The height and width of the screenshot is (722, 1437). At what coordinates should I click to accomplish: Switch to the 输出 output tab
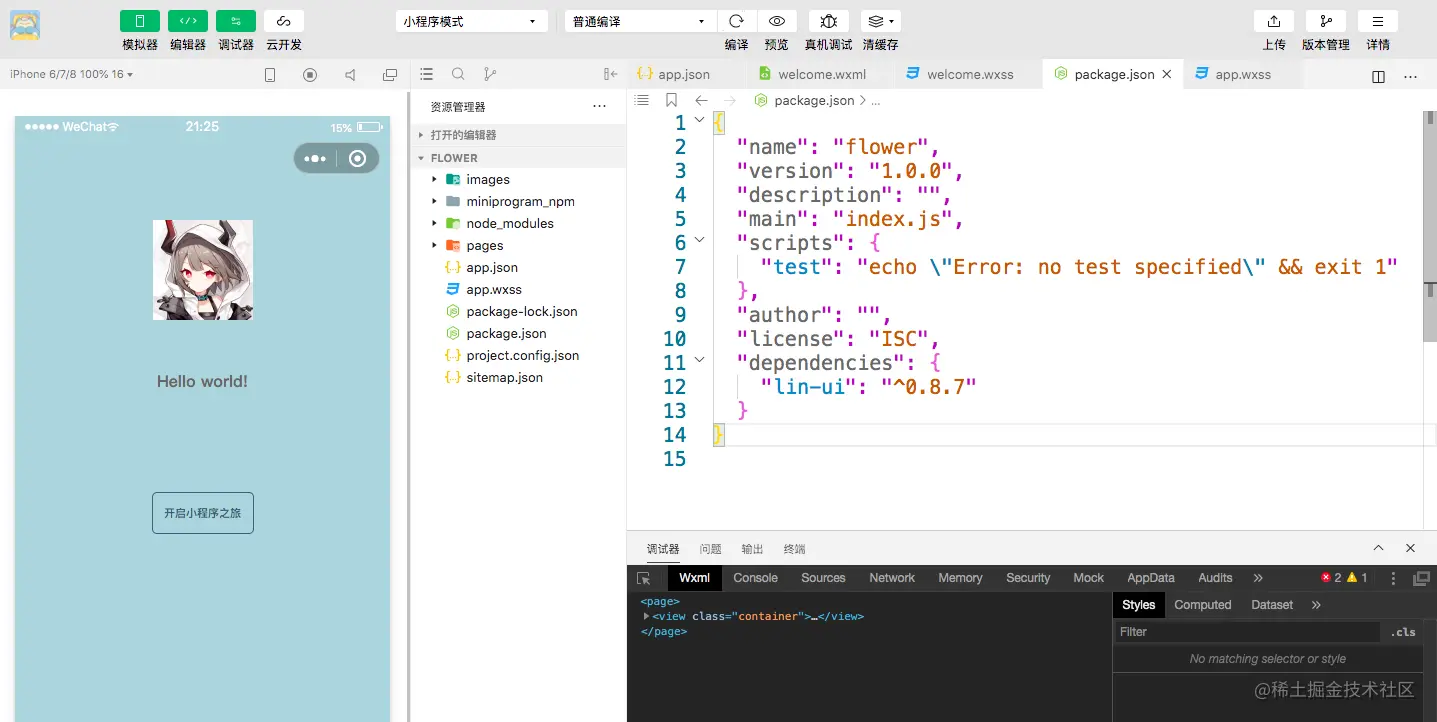[752, 549]
